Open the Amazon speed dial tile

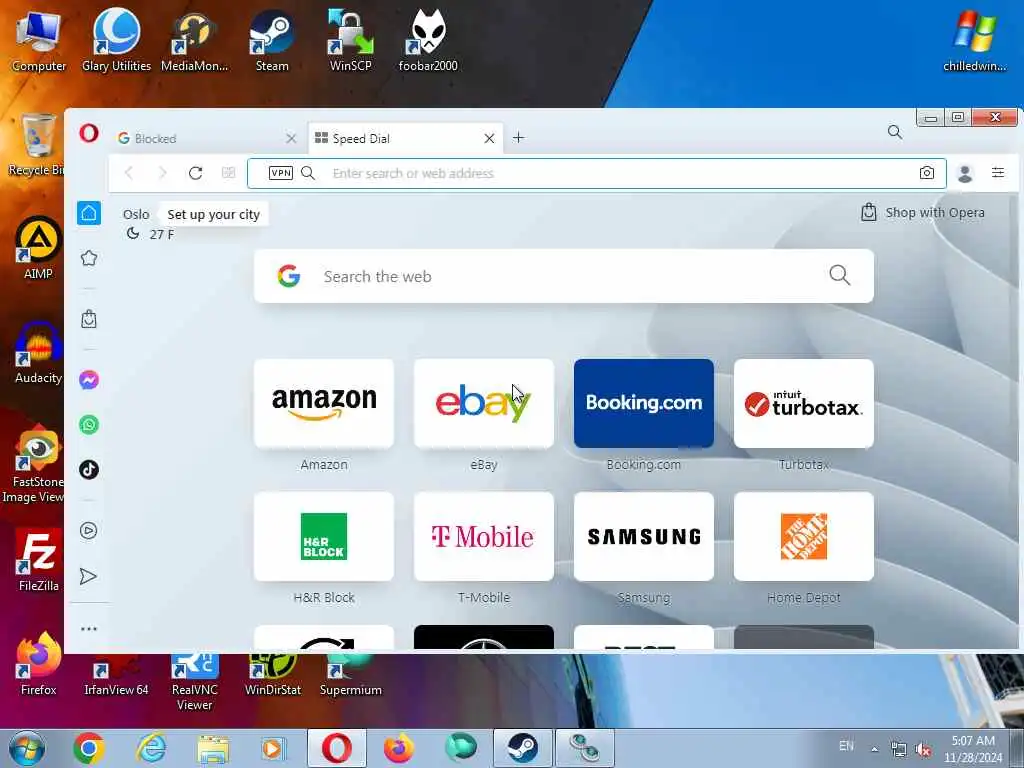pos(324,404)
